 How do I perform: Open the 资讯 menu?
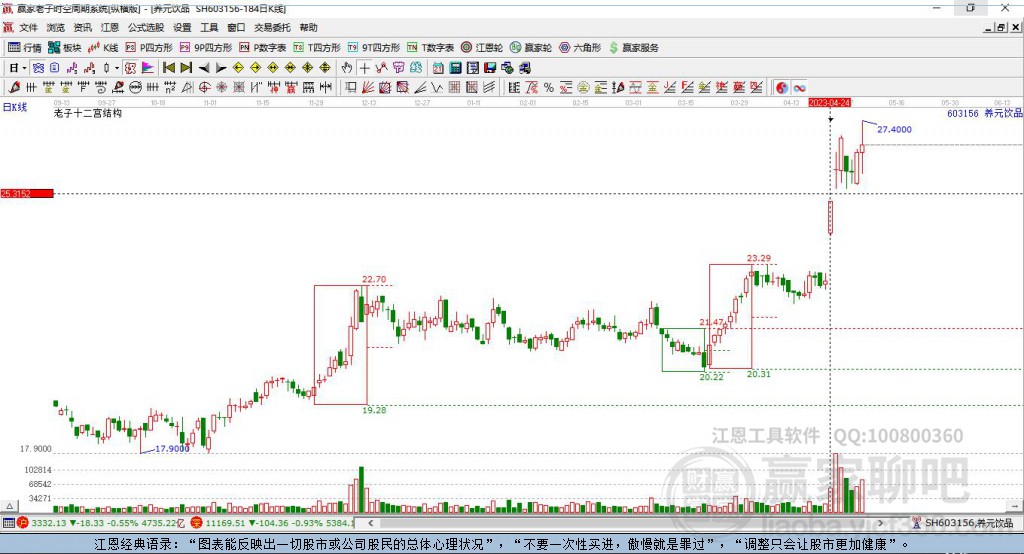(x=82, y=27)
